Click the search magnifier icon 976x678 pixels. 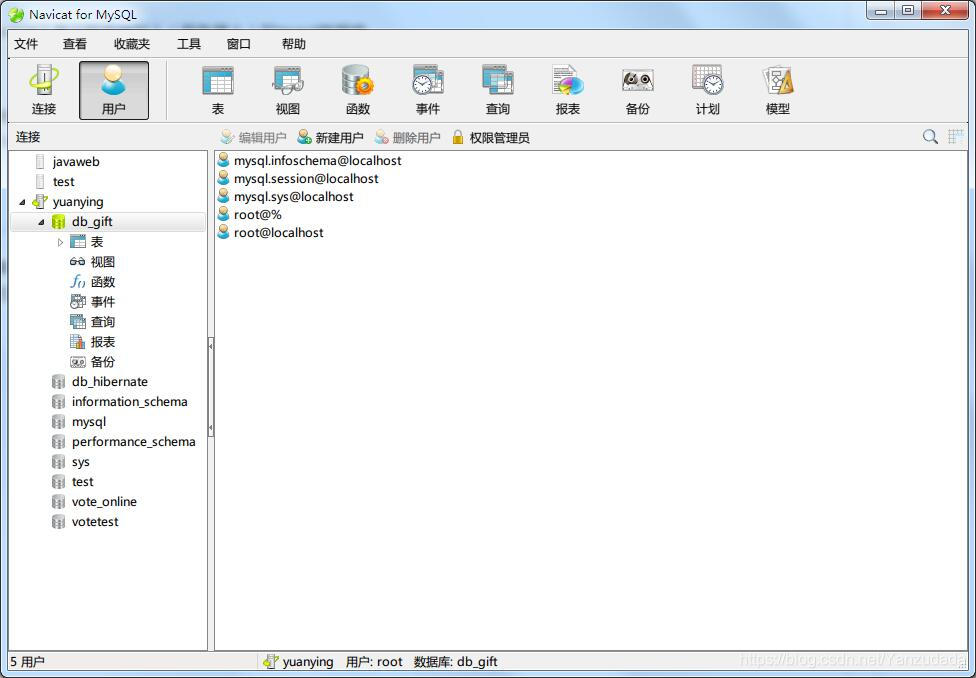[x=930, y=137]
